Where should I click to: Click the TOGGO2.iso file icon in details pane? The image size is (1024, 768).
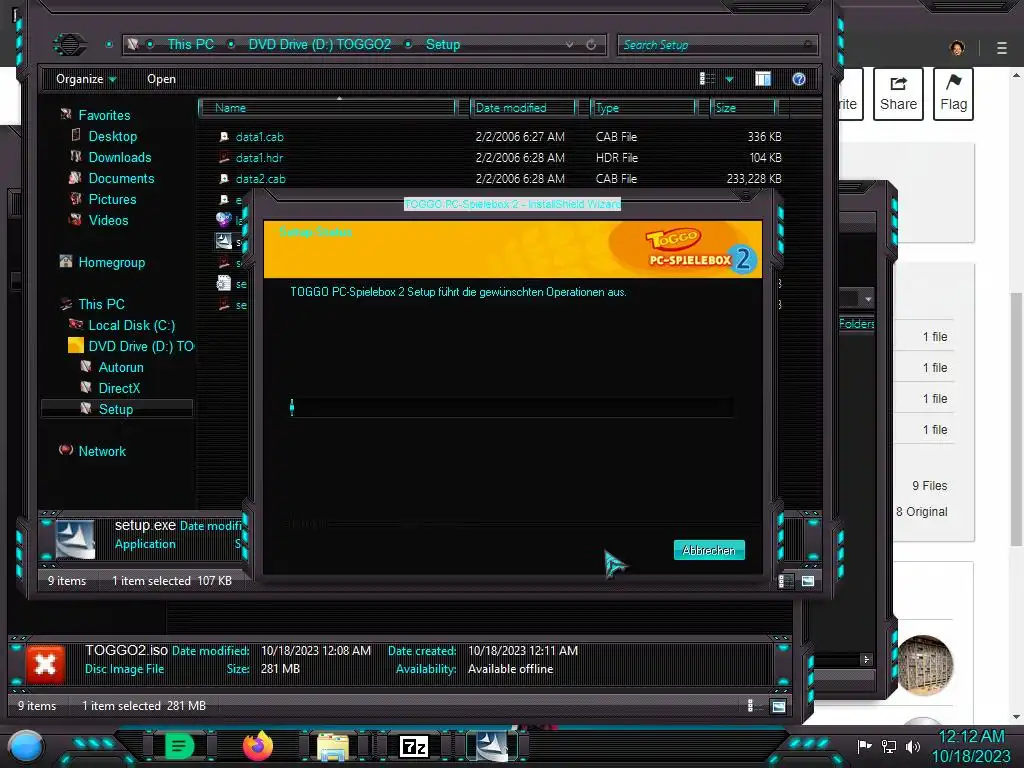[x=45, y=664]
